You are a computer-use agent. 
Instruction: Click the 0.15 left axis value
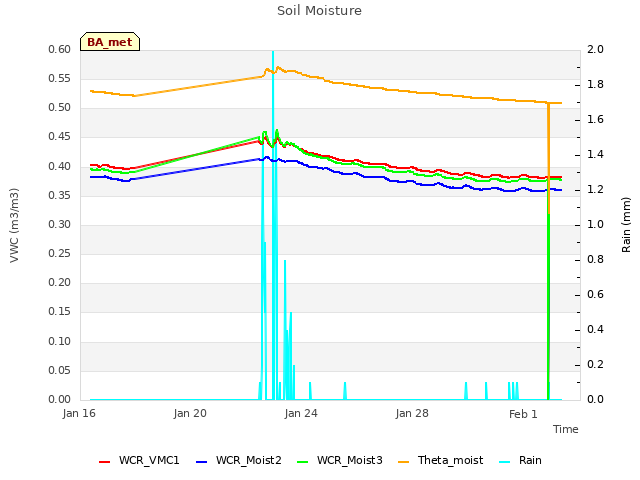(60, 312)
